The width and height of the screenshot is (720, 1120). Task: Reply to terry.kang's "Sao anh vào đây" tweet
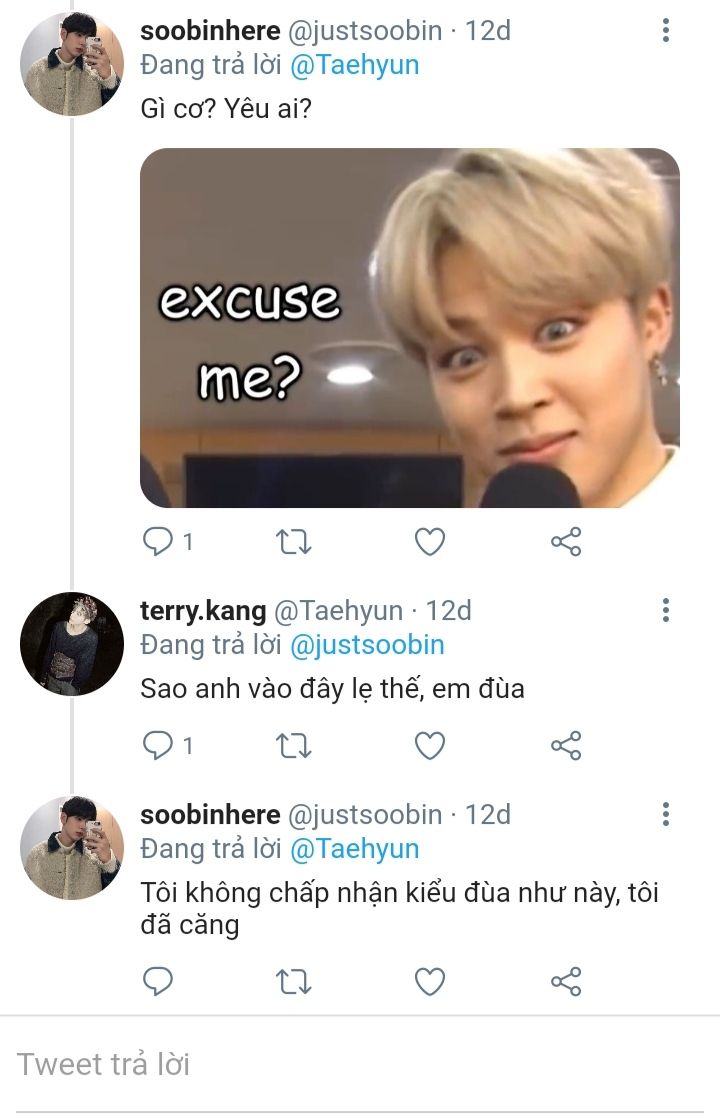pyautogui.click(x=158, y=745)
